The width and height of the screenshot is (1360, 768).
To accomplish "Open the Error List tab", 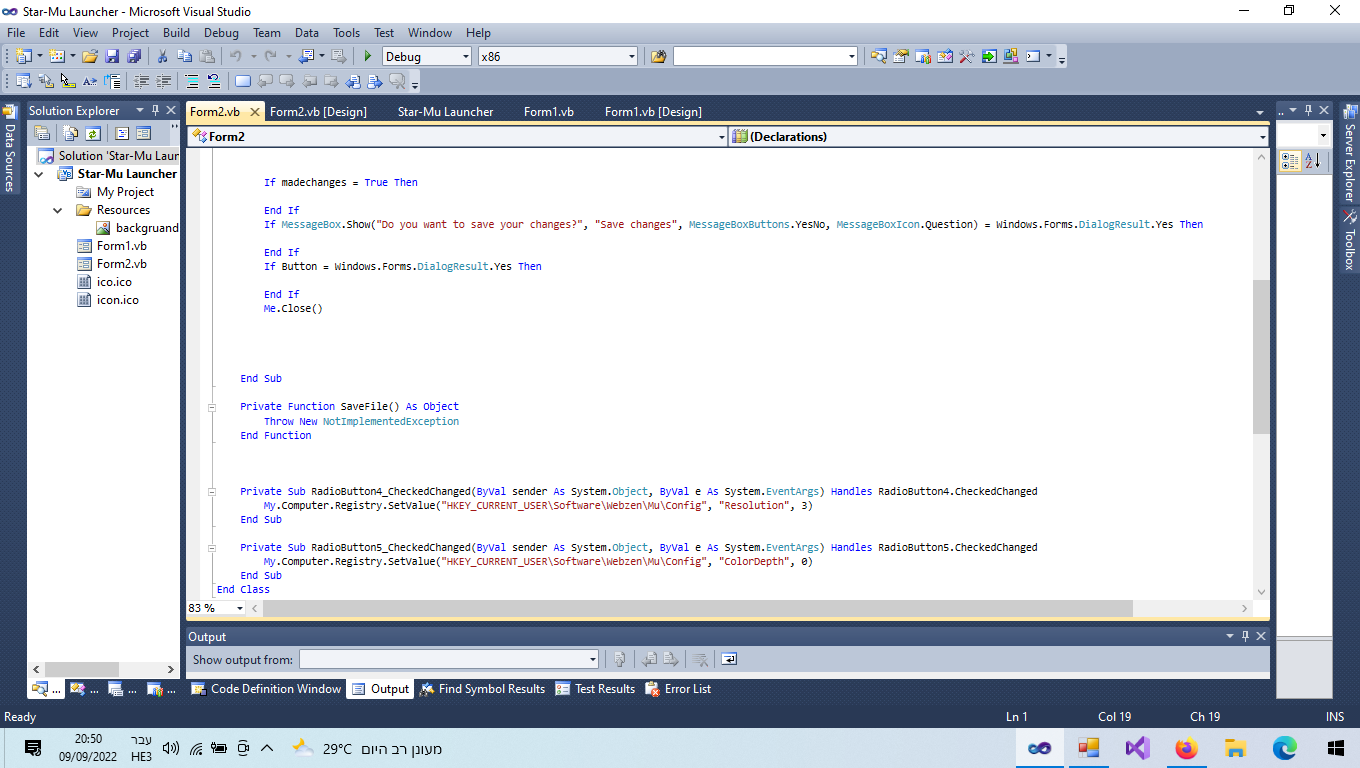I will (678, 689).
